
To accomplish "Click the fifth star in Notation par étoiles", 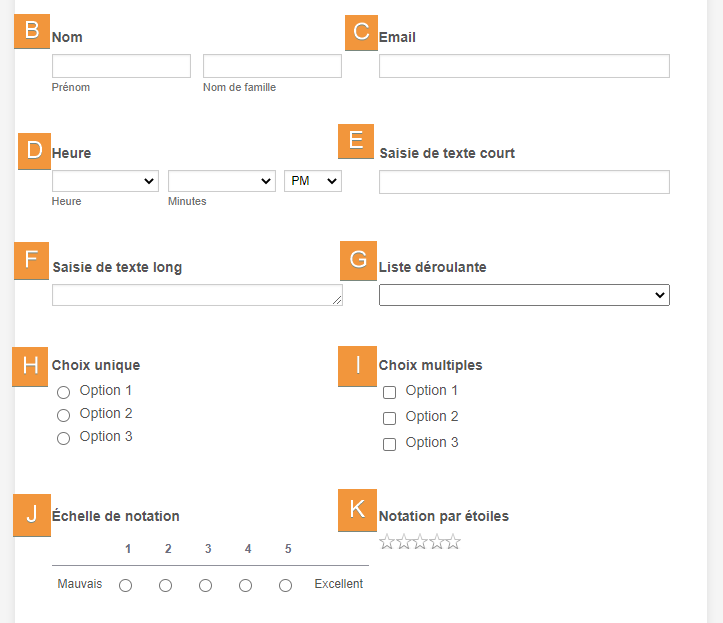I will point(453,542).
